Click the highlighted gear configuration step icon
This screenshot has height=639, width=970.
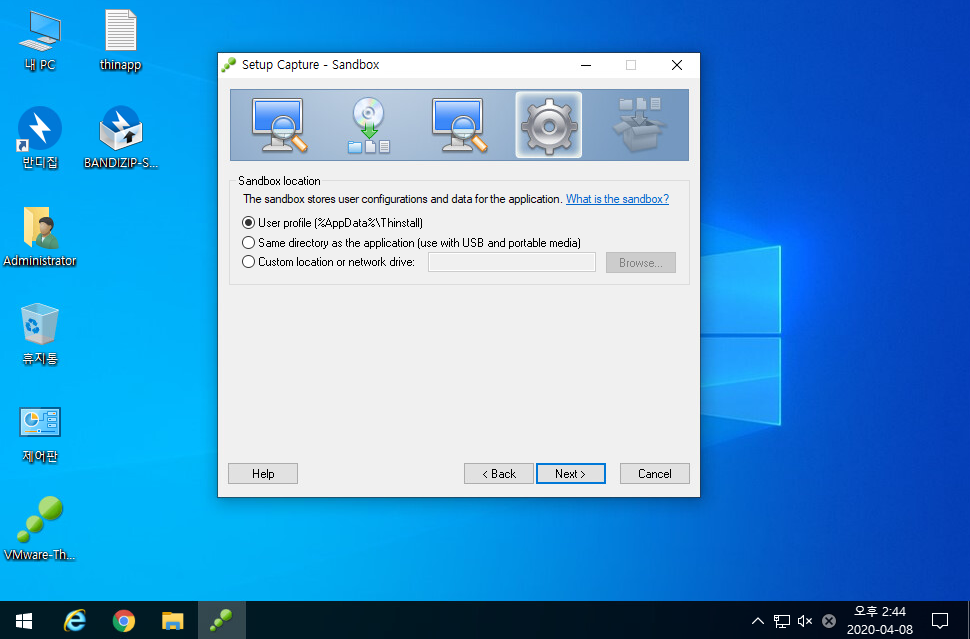tap(548, 125)
